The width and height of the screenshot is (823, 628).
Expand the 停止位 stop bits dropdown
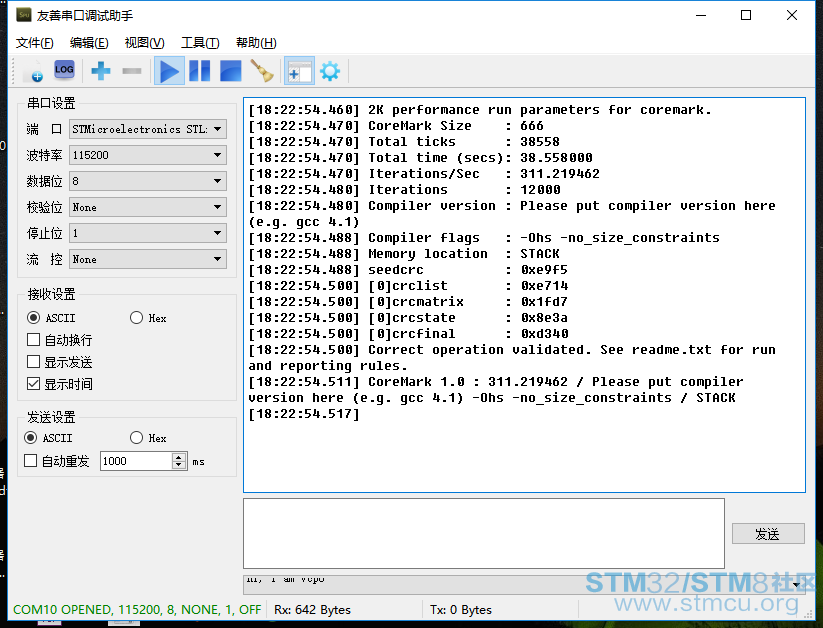coord(217,233)
